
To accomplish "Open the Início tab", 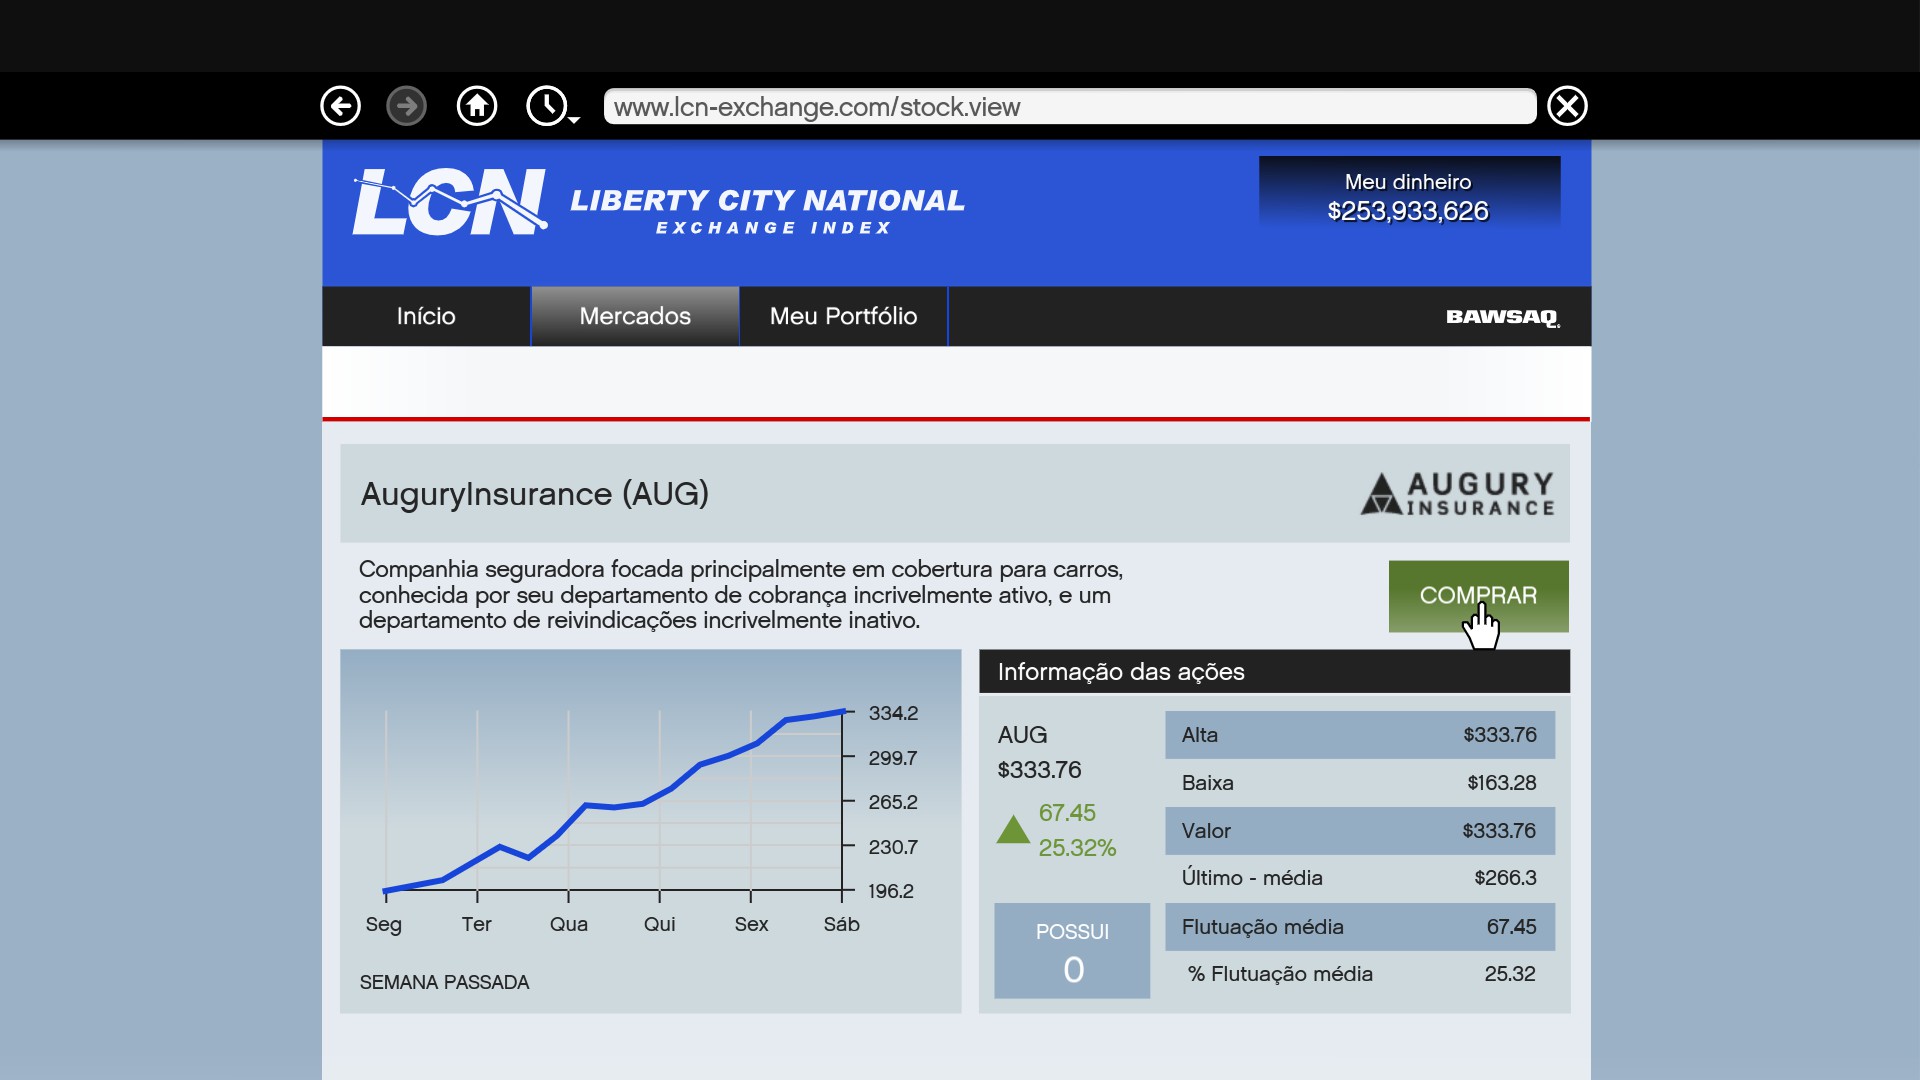I will tap(426, 317).
